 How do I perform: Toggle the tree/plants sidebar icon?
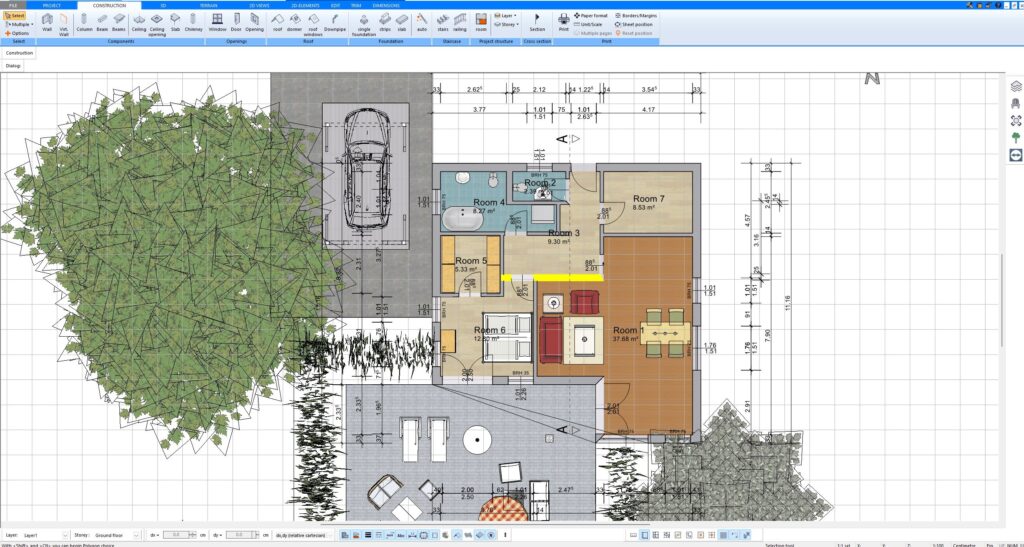[x=1016, y=138]
